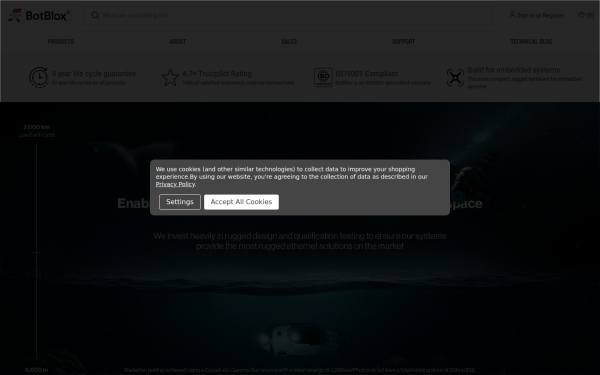This screenshot has height=375, width=600.
Task: Click the Trustpilot star icon
Action: [170, 78]
